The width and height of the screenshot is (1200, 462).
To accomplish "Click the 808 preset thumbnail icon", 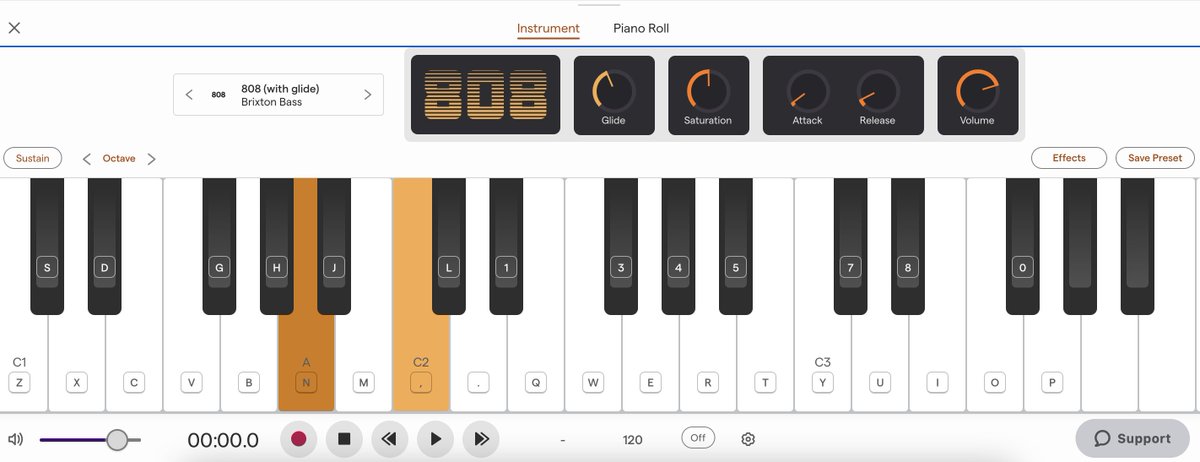I will (218, 95).
